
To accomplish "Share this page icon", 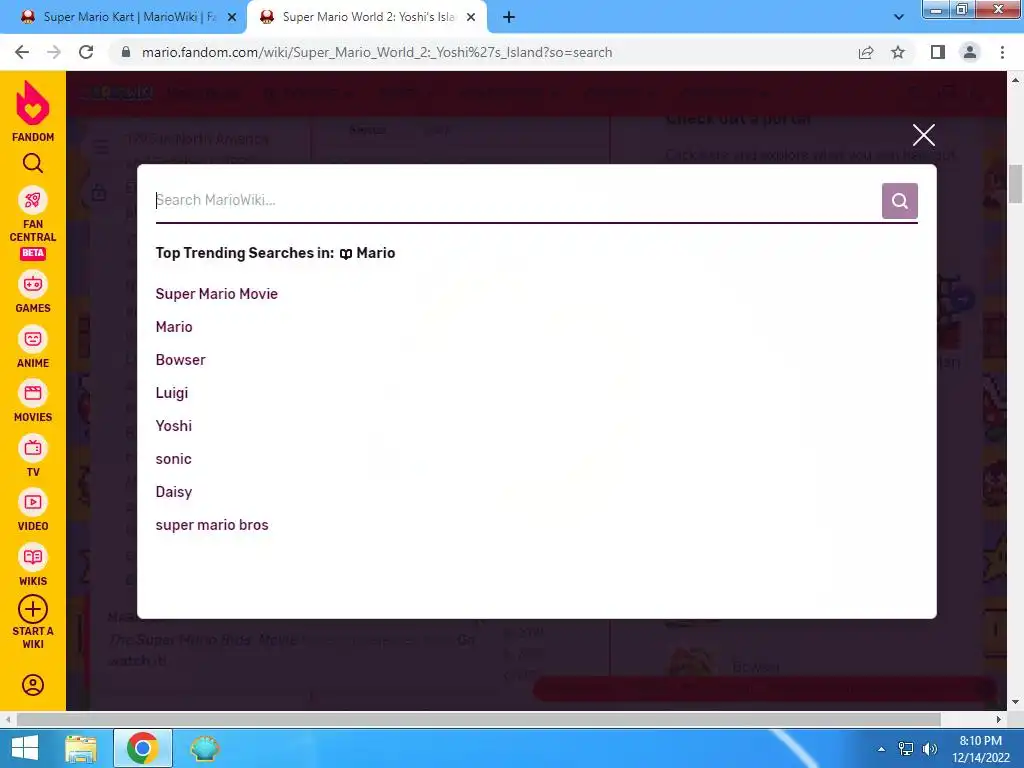I will [866, 52].
